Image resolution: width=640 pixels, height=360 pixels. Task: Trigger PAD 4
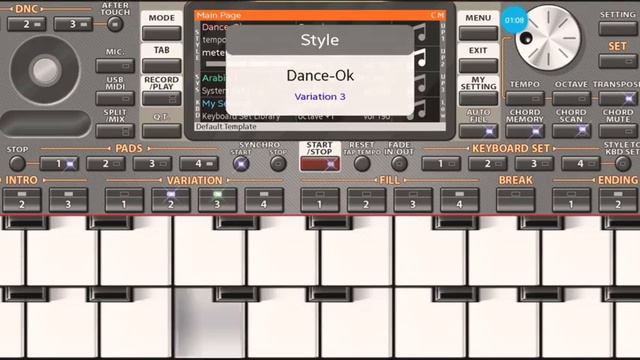coord(199,164)
